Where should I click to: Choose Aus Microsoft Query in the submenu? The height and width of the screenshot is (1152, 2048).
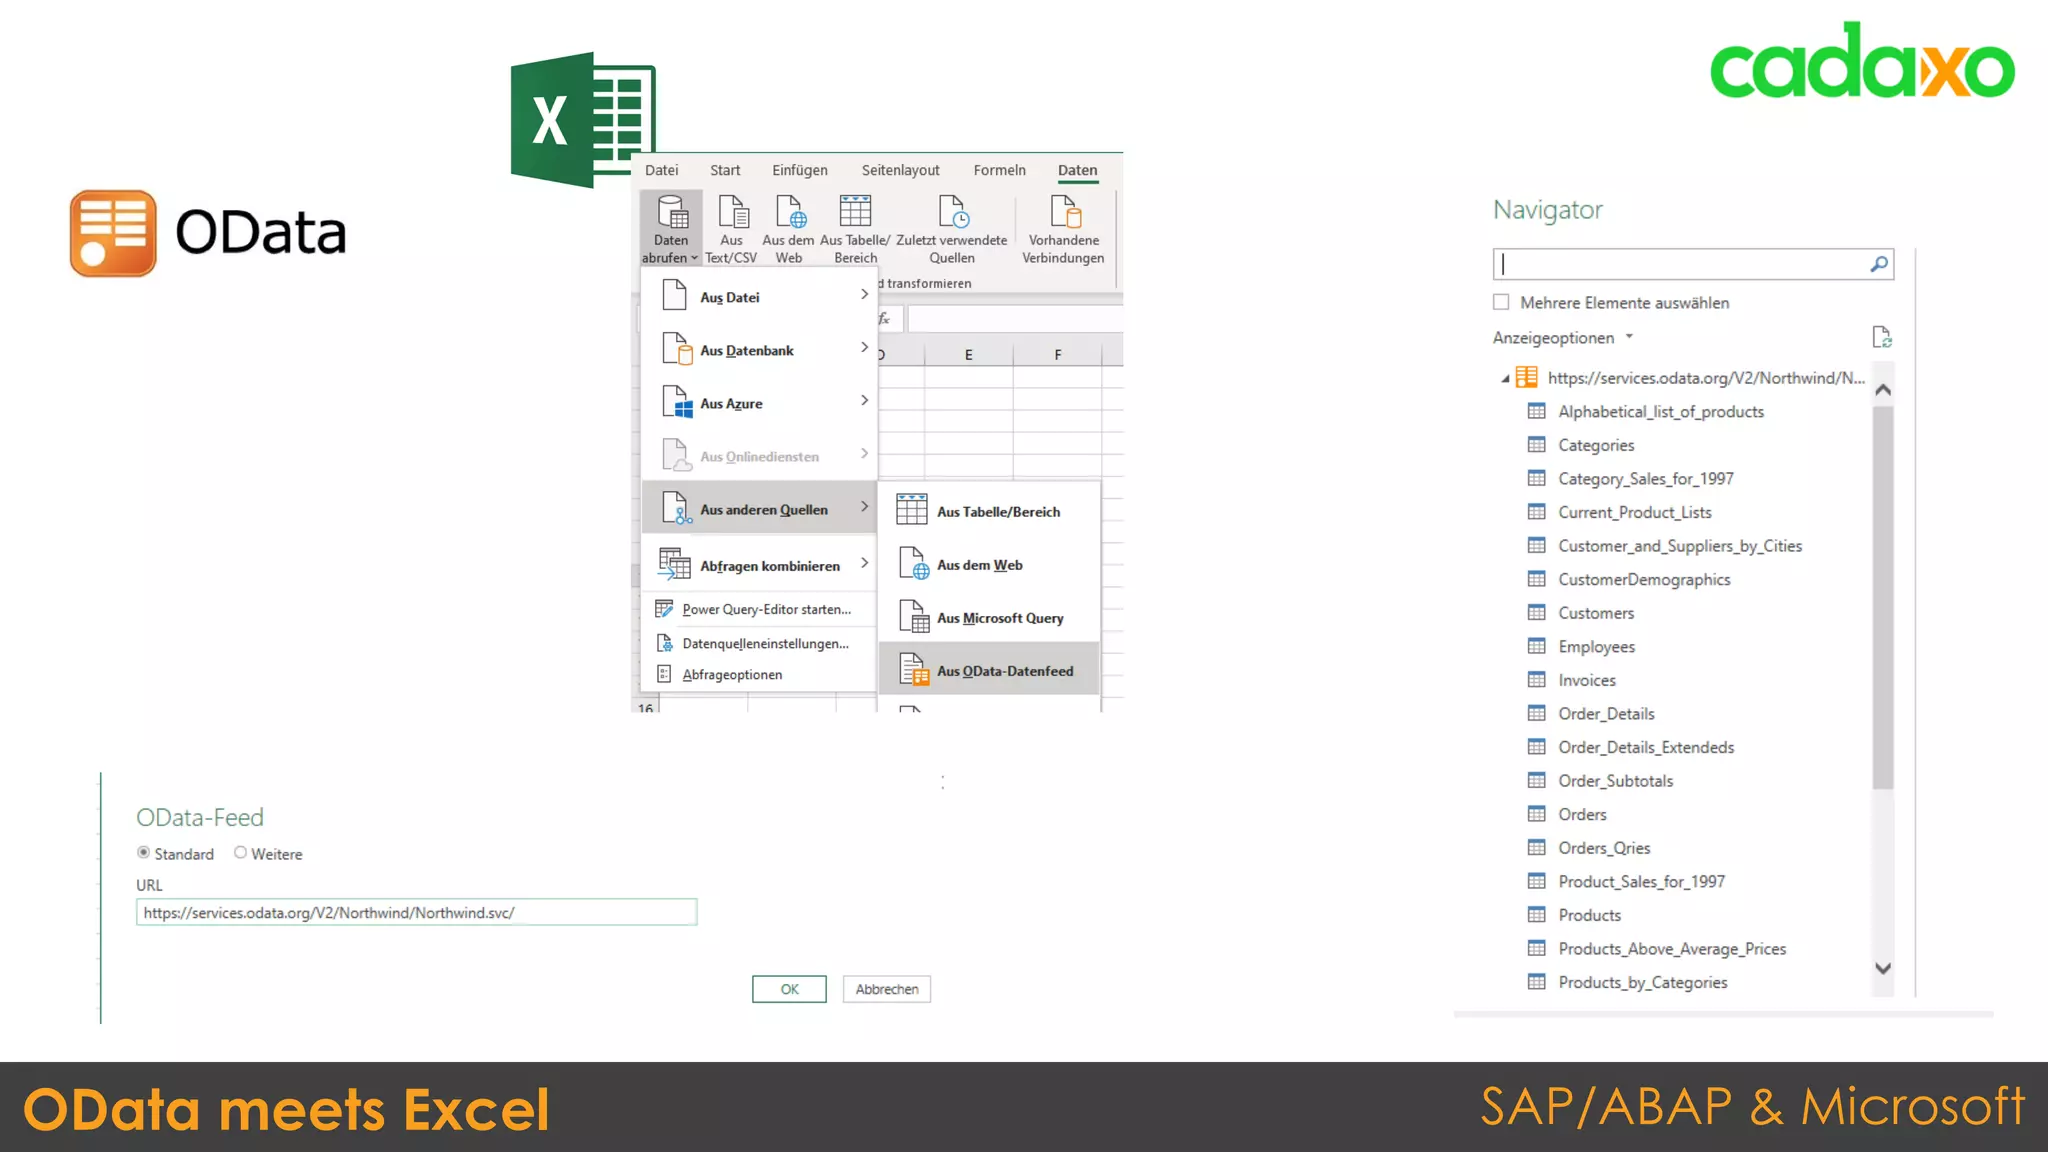point(989,617)
